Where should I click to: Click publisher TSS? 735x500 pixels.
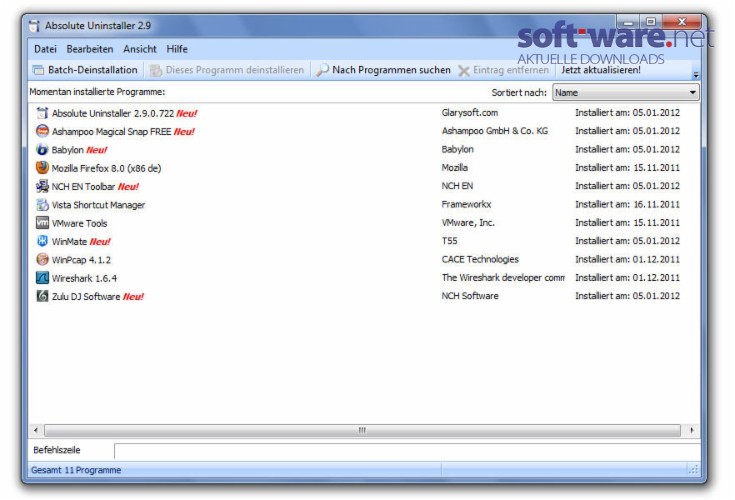[x=449, y=241]
